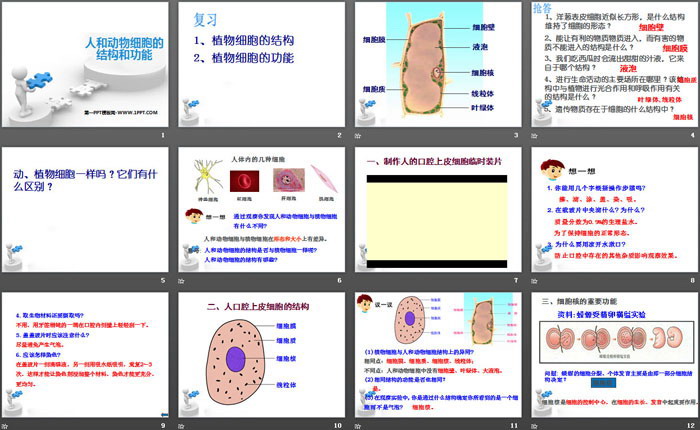Select slide 8 with the 想一想 questions
The width and height of the screenshot is (700, 430).
click(x=615, y=210)
